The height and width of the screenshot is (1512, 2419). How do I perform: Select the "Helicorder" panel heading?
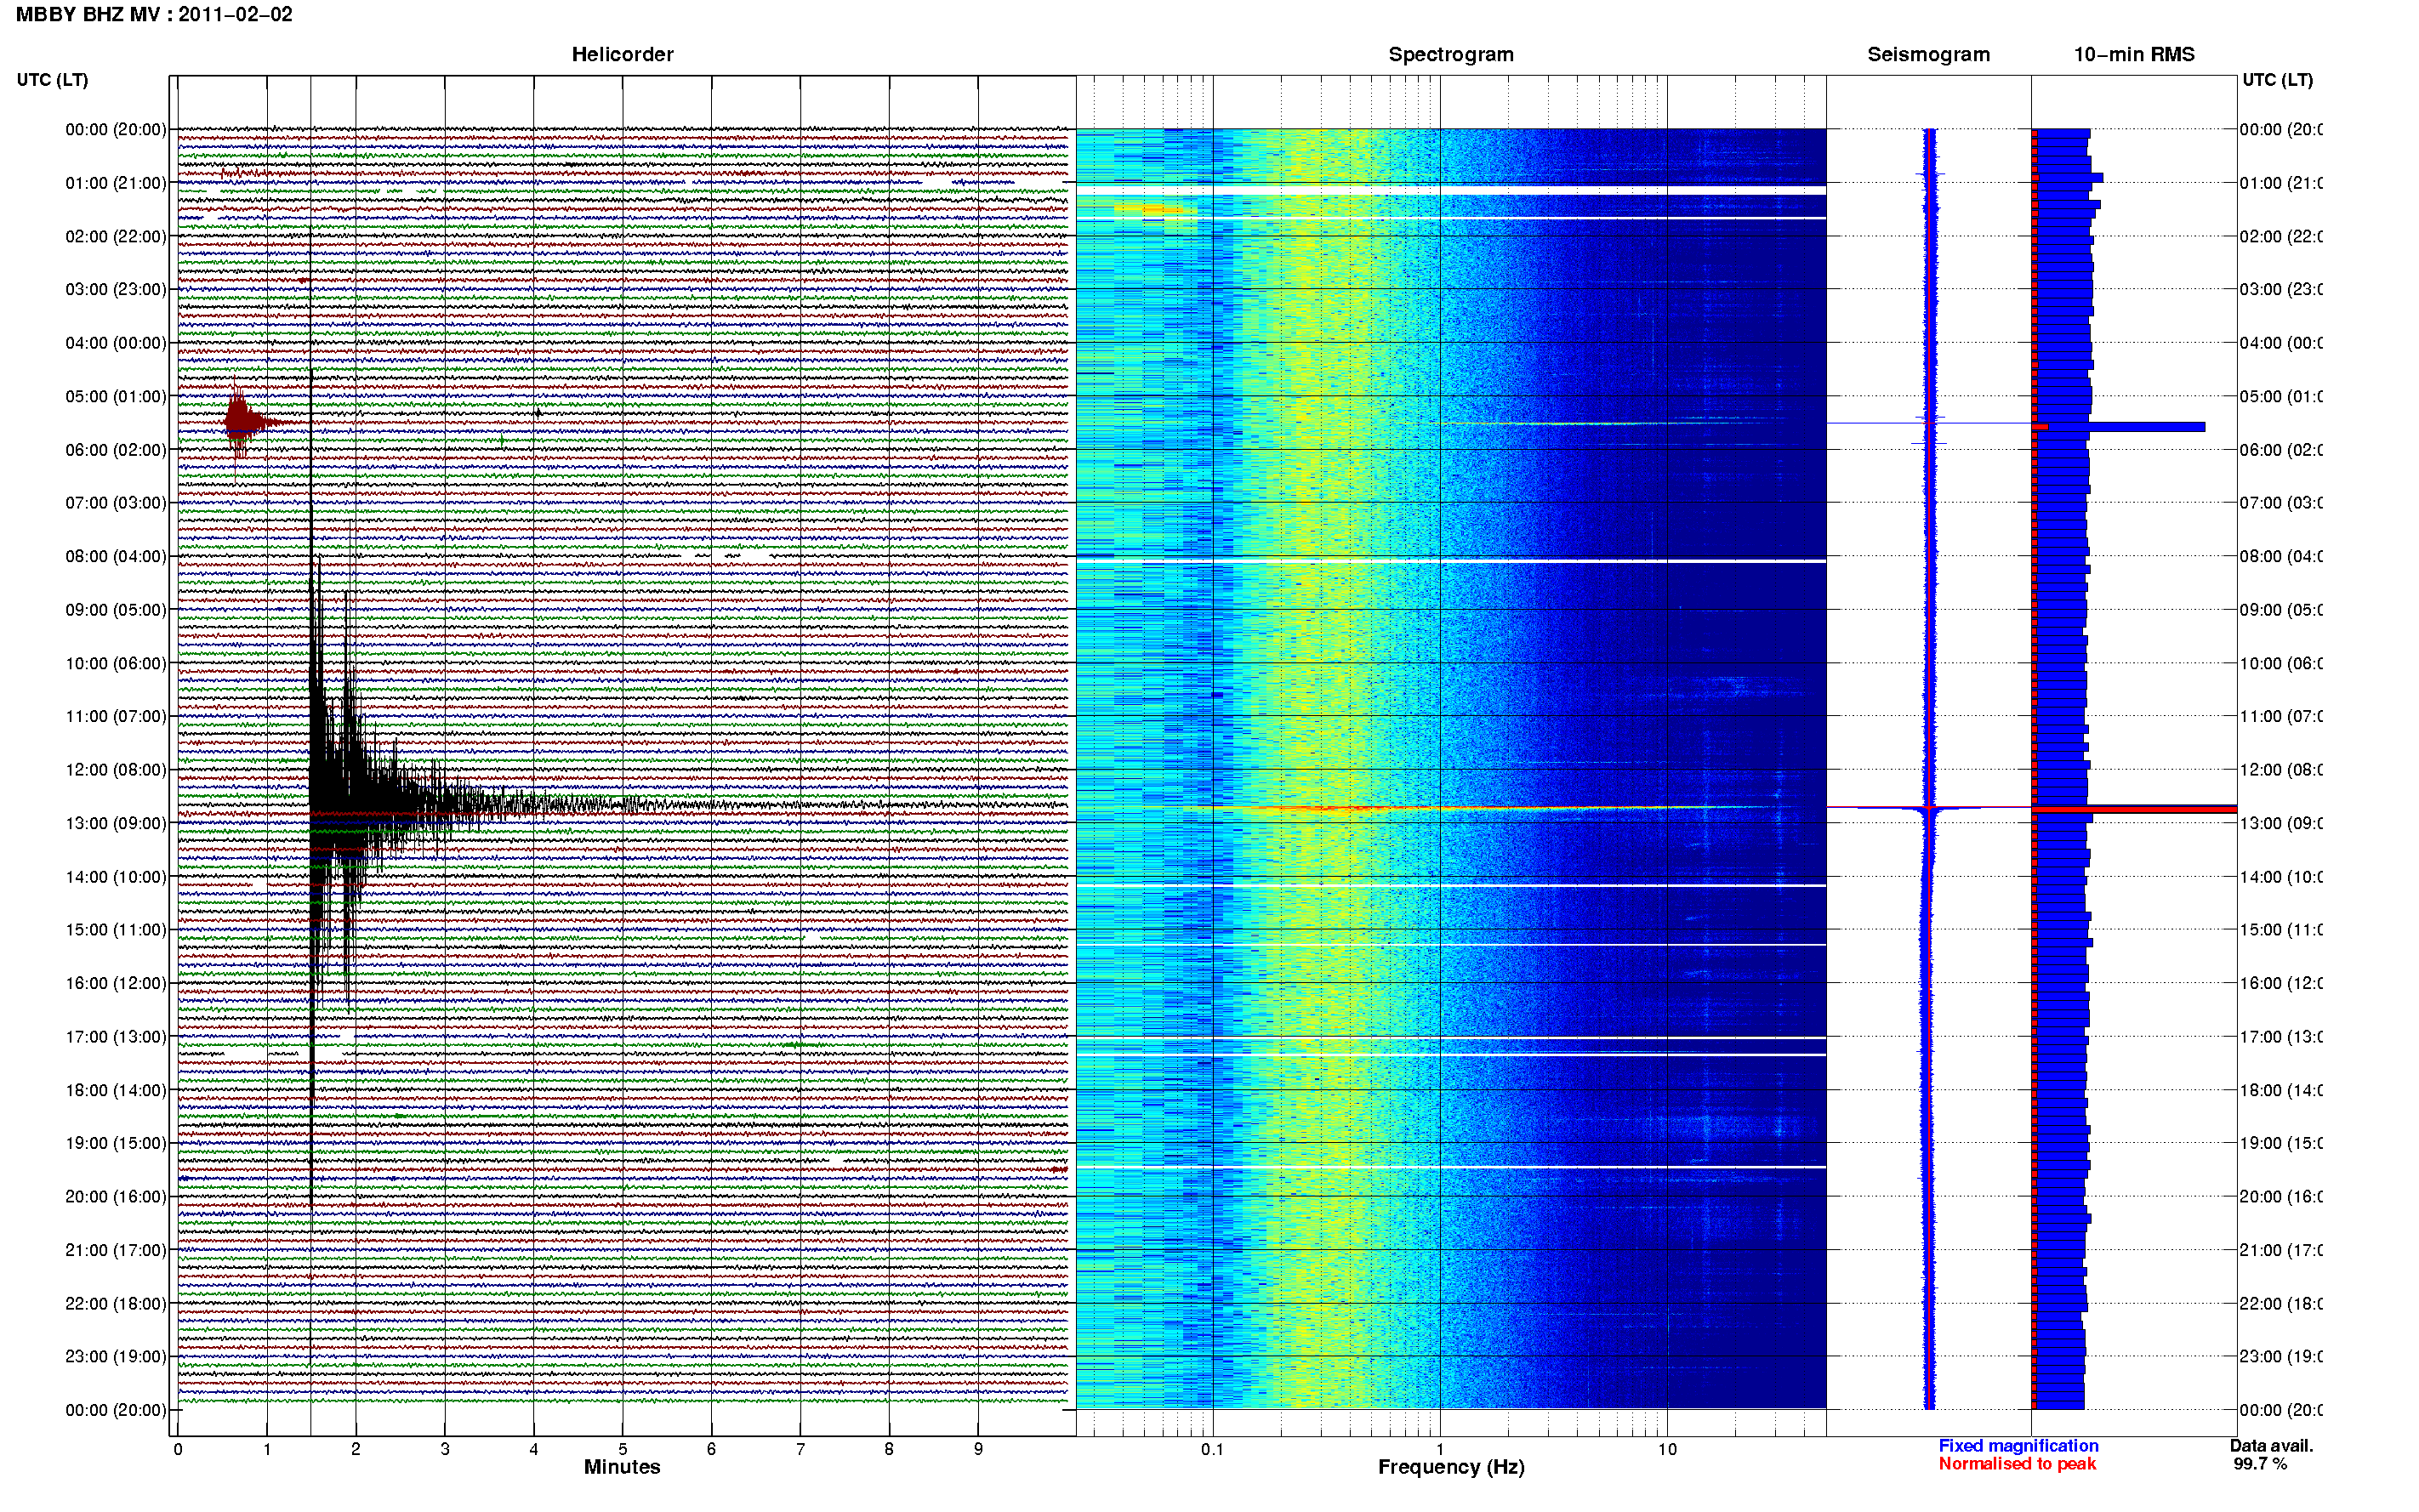coord(622,54)
